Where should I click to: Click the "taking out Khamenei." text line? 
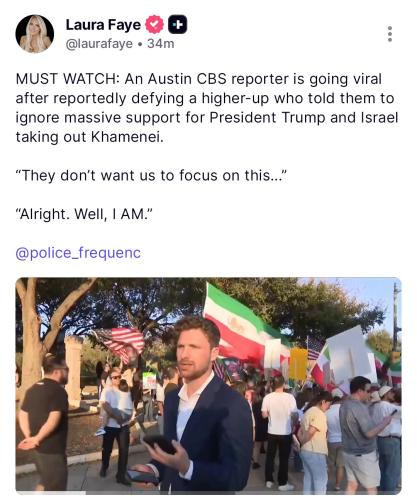coord(90,137)
